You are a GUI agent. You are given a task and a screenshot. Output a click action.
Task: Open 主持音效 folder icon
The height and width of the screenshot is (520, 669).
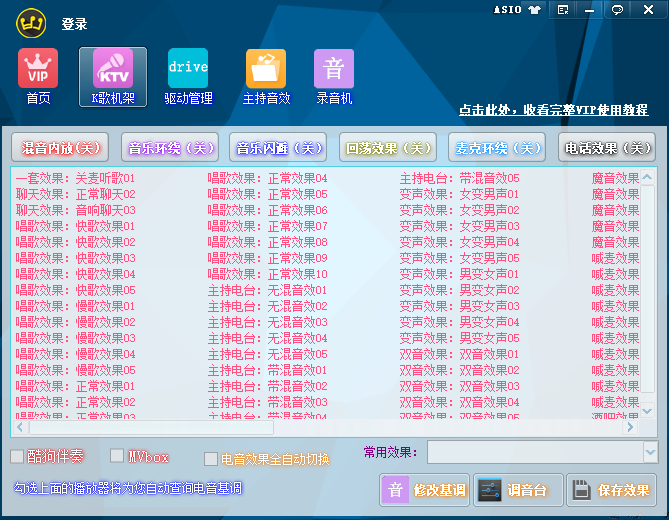pyautogui.click(x=266, y=69)
